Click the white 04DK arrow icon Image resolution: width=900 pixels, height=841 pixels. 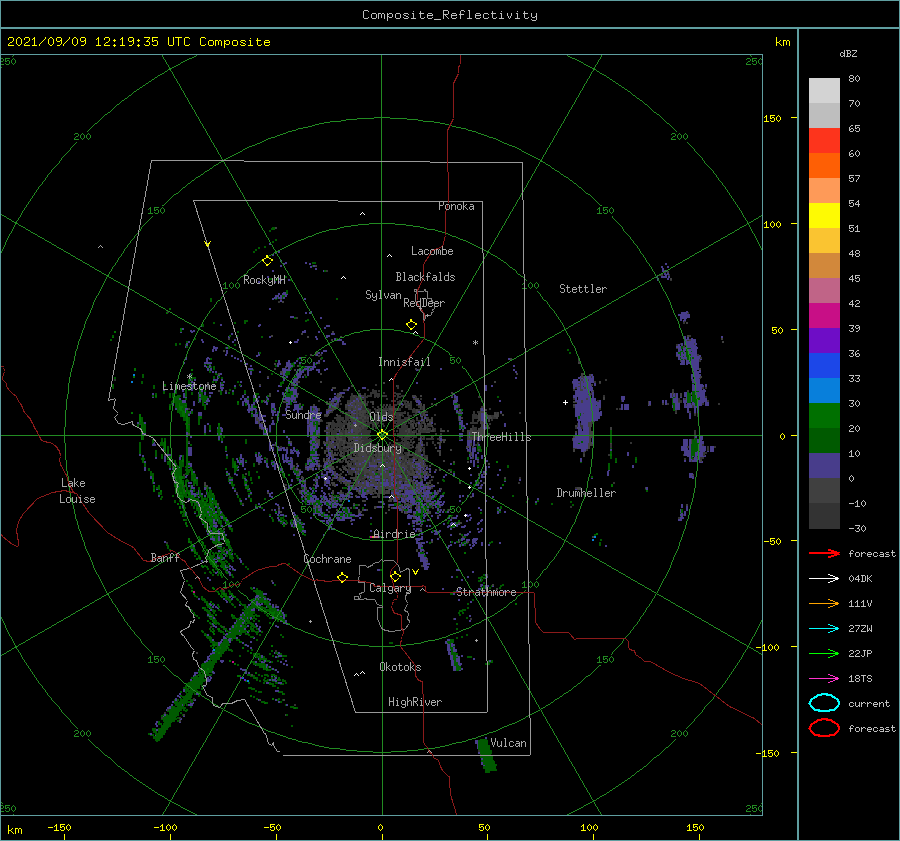(x=824, y=578)
